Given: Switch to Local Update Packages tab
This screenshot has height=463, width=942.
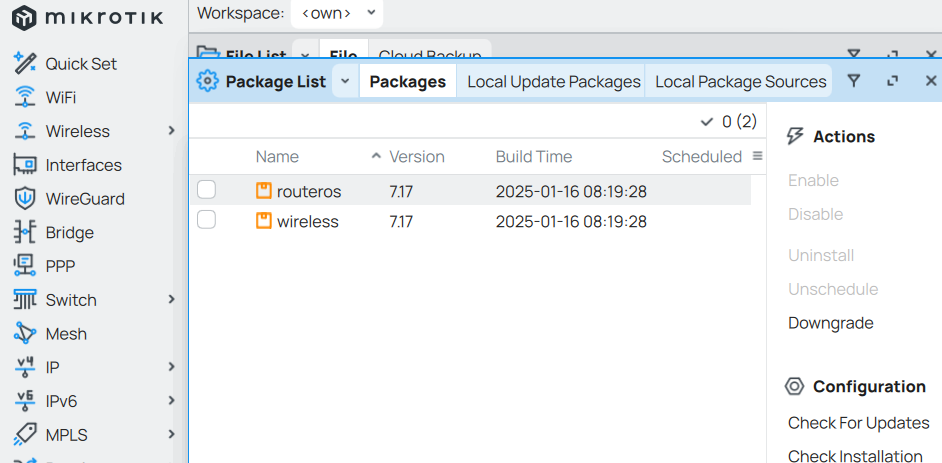Looking at the screenshot, I should (x=553, y=82).
